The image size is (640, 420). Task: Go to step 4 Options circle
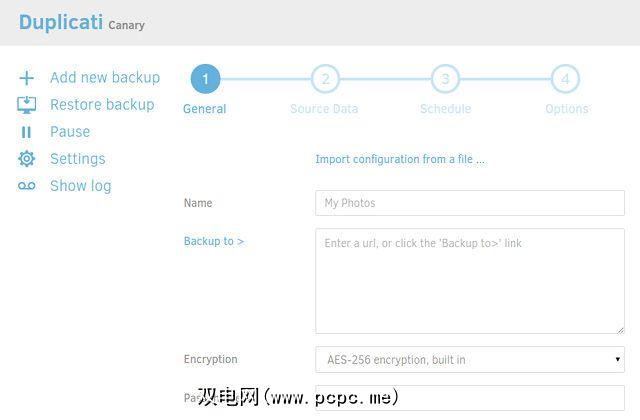[565, 79]
